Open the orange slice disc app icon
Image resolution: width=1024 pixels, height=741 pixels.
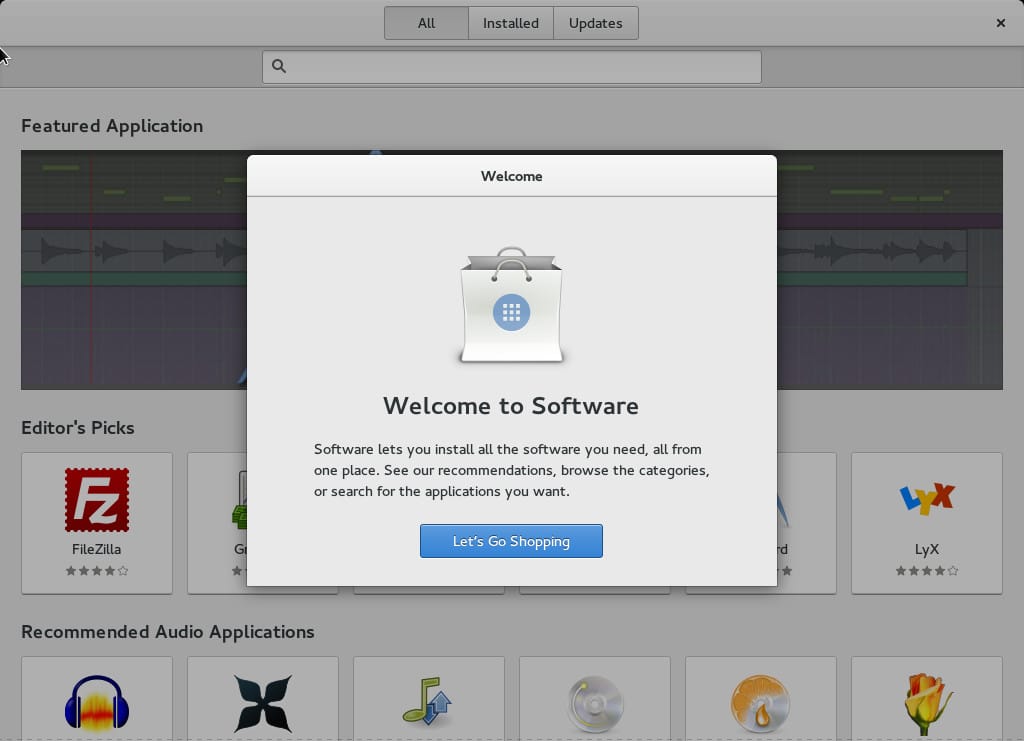tap(760, 704)
